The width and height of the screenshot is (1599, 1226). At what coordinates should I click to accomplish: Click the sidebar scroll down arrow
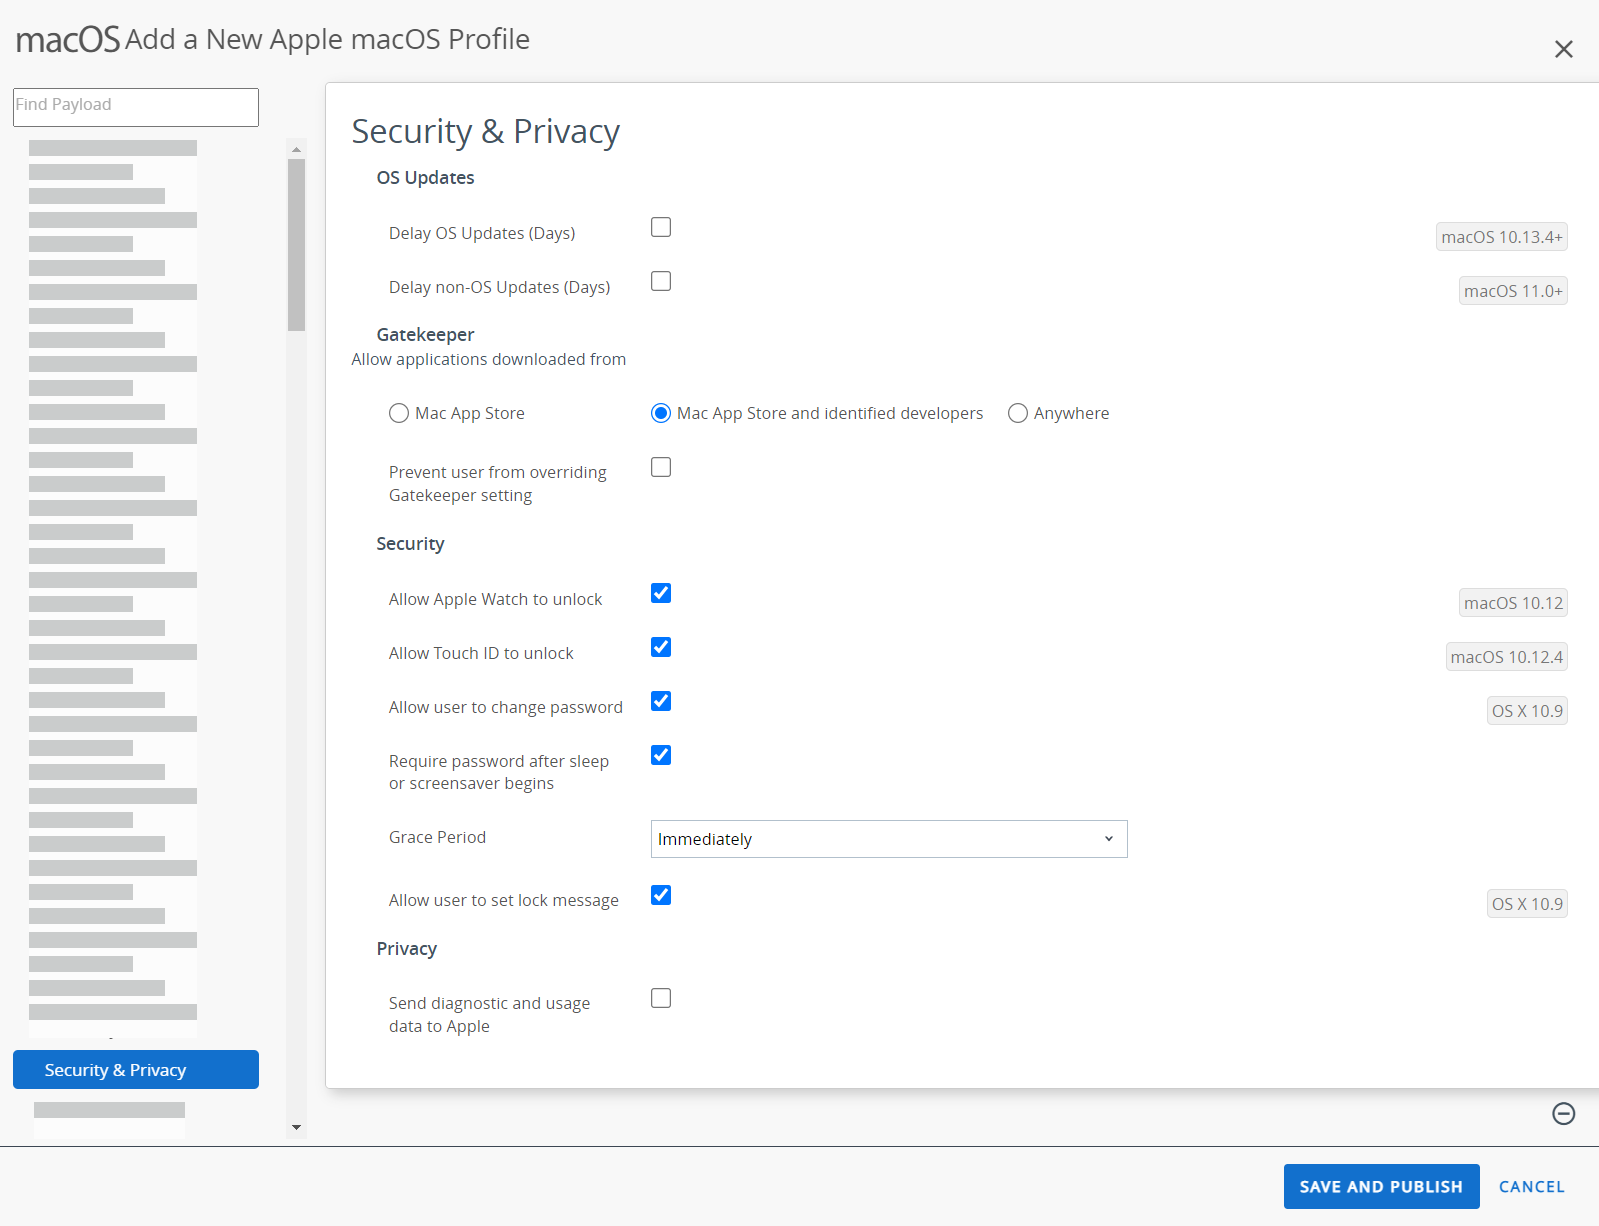[296, 1127]
